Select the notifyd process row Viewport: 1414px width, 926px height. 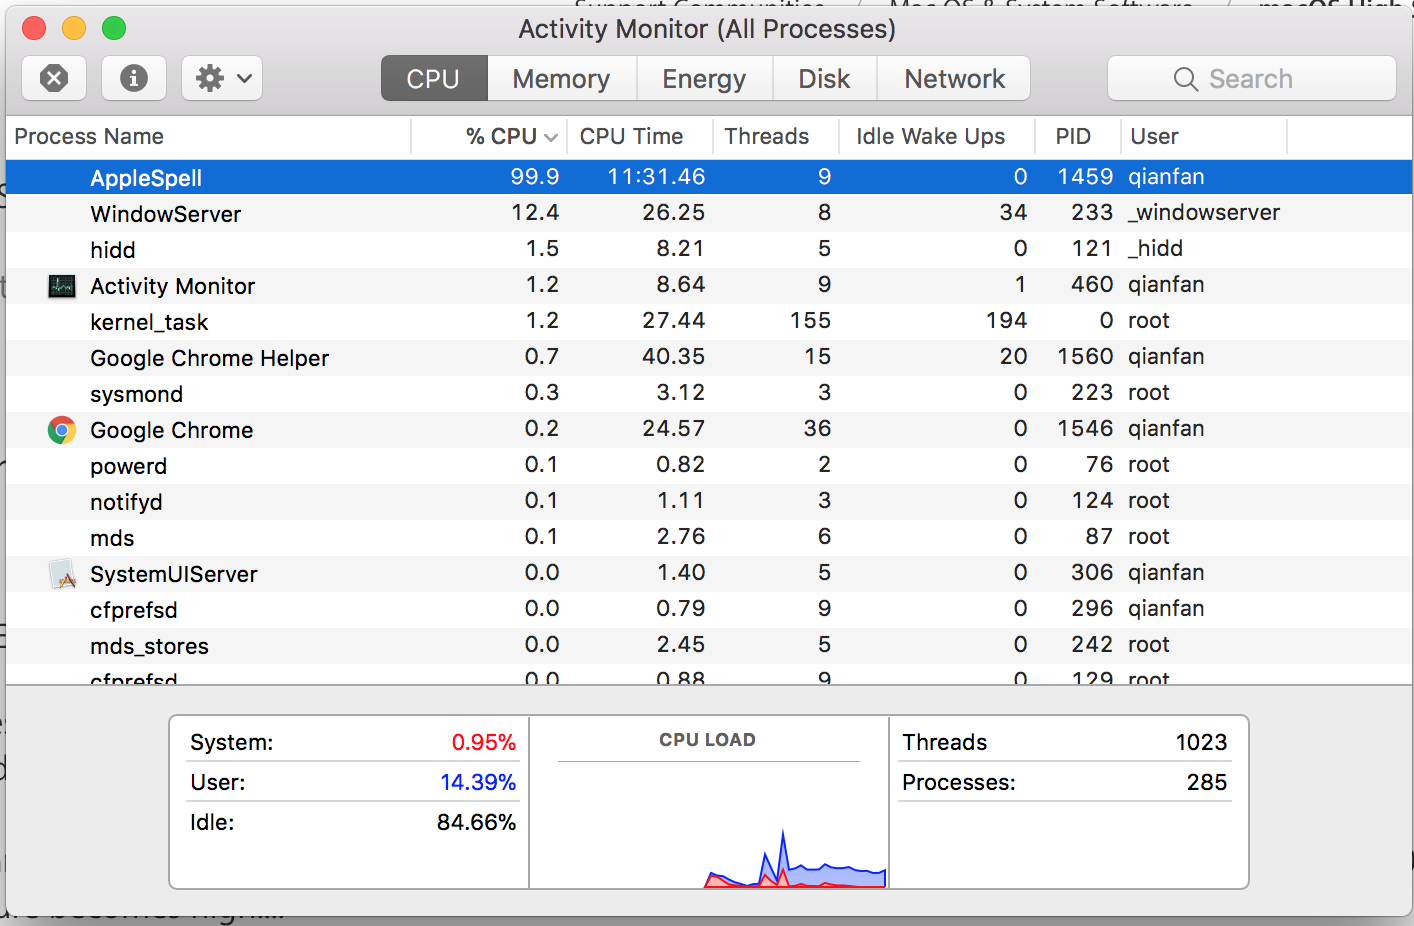coord(709,501)
